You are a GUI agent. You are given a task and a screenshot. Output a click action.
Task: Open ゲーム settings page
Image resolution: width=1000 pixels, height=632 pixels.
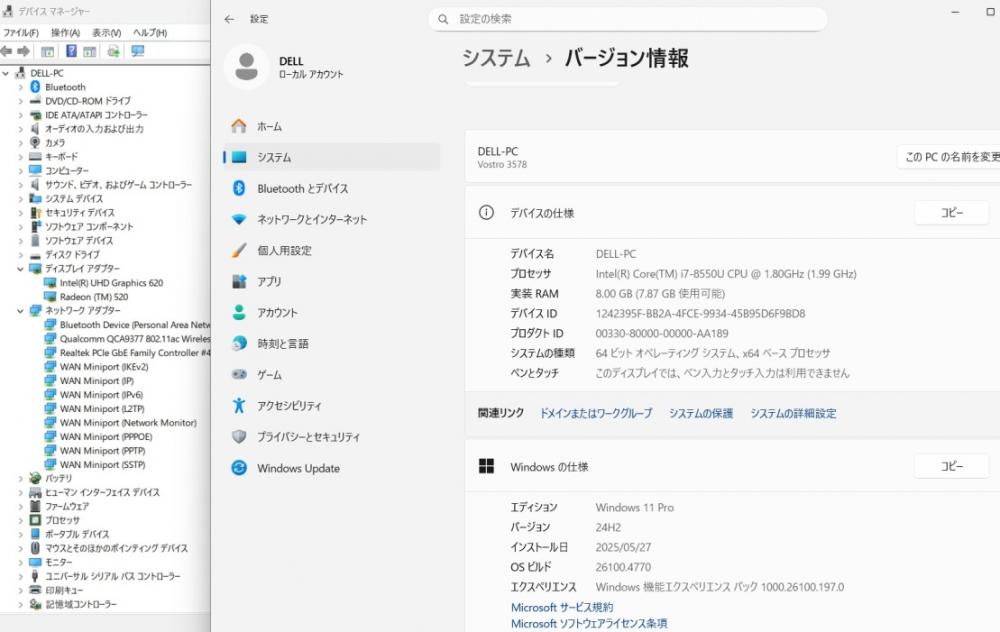pyautogui.click(x=332, y=375)
